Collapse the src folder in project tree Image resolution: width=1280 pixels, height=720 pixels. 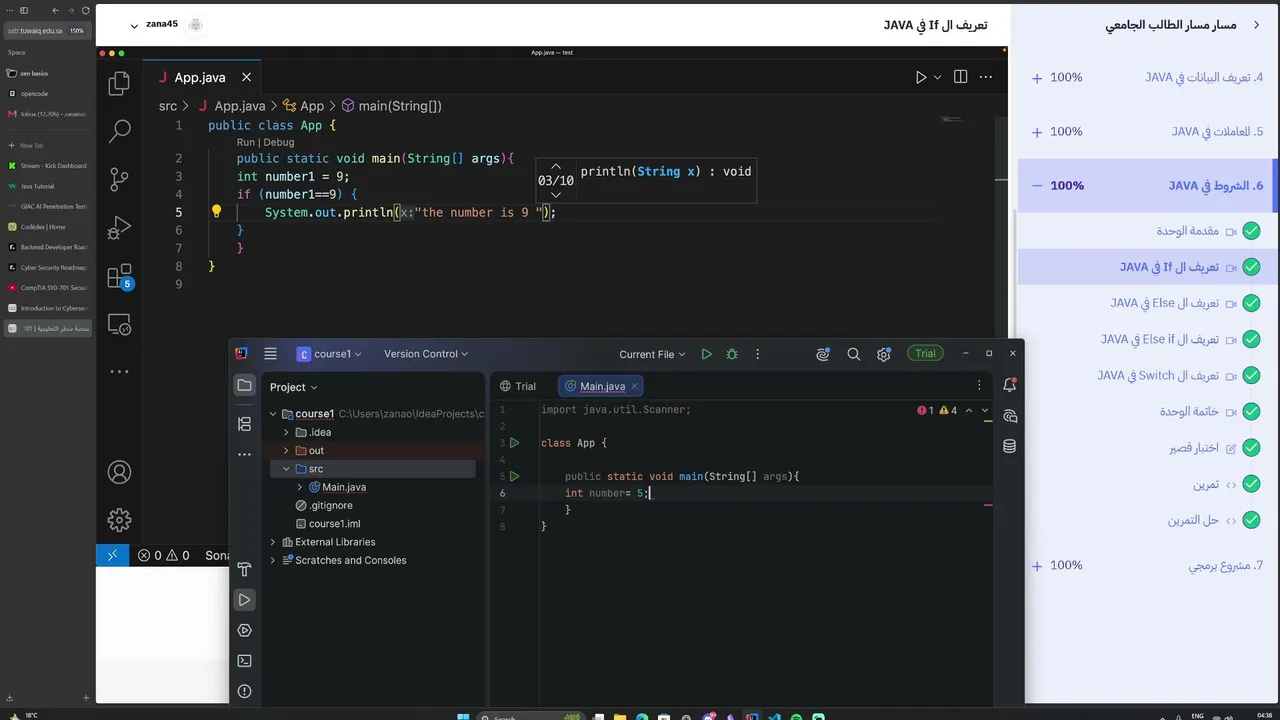[x=286, y=469]
